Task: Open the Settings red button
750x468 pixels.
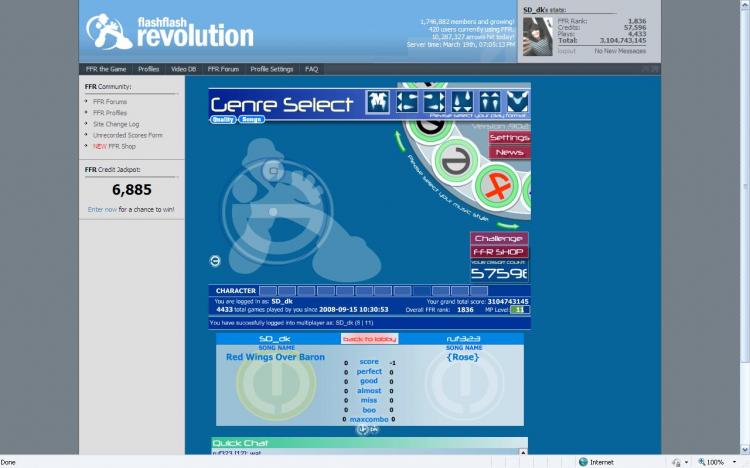Action: tap(509, 138)
